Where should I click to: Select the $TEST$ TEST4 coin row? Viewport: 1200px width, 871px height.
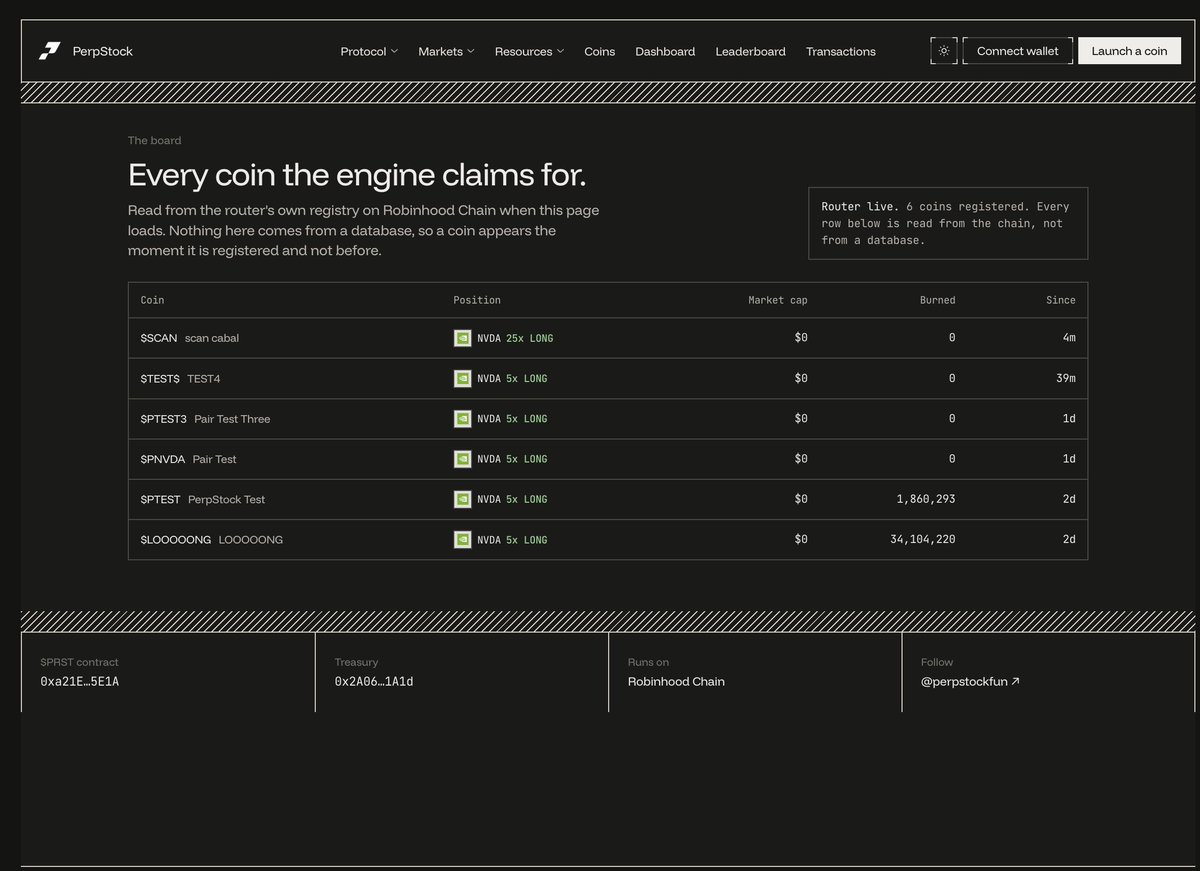click(608, 379)
